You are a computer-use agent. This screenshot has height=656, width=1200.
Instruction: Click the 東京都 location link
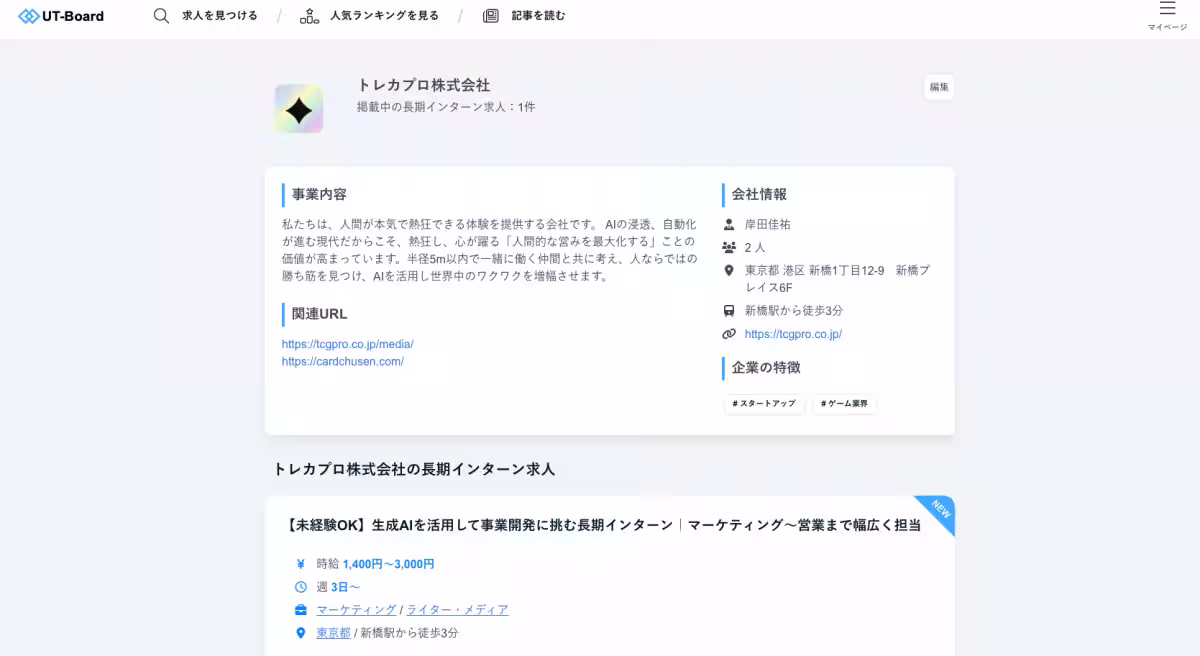tap(334, 633)
